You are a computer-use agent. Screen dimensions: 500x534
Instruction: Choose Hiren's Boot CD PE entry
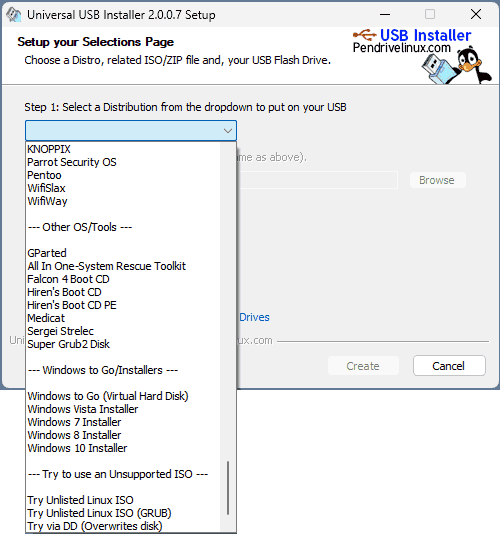coord(72,305)
